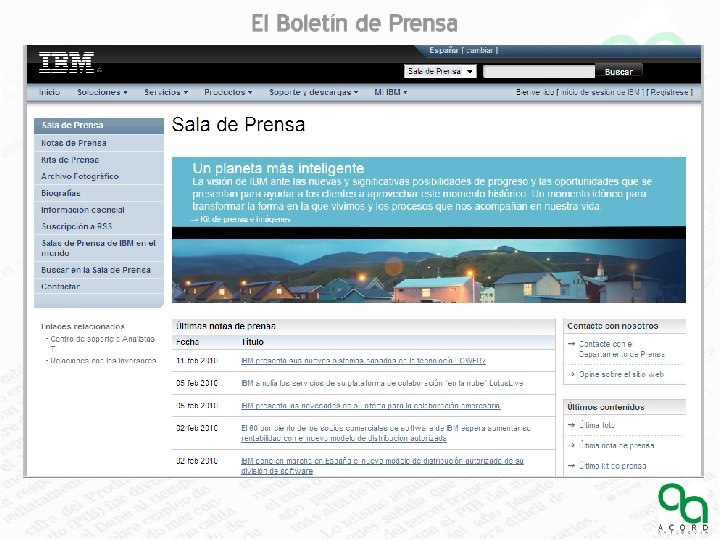This screenshot has height=540, width=720.
Task: Click Kit de prensa e imágenes banner link
Action: pos(245,219)
